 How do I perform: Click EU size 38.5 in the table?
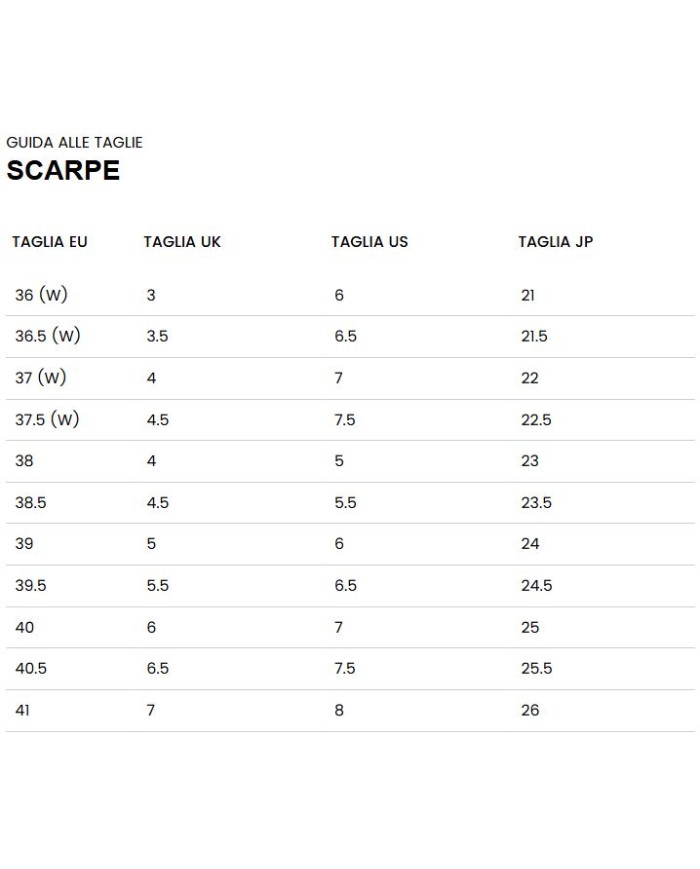point(31,503)
